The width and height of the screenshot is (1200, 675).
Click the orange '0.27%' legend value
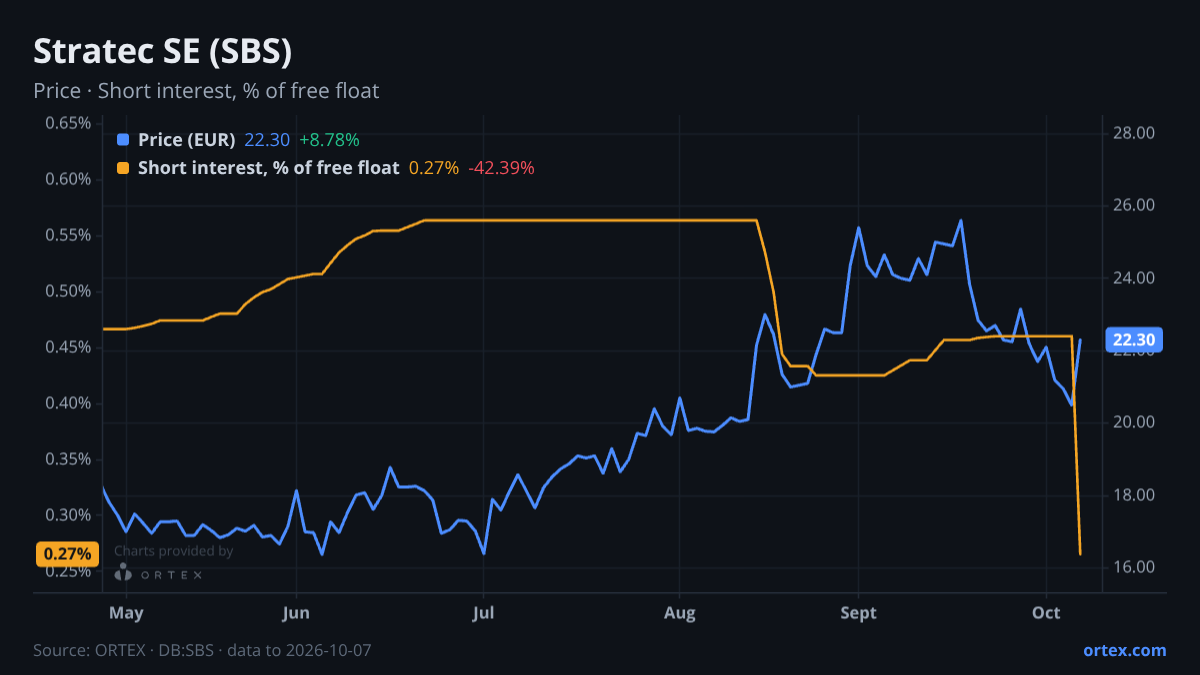pyautogui.click(x=434, y=168)
